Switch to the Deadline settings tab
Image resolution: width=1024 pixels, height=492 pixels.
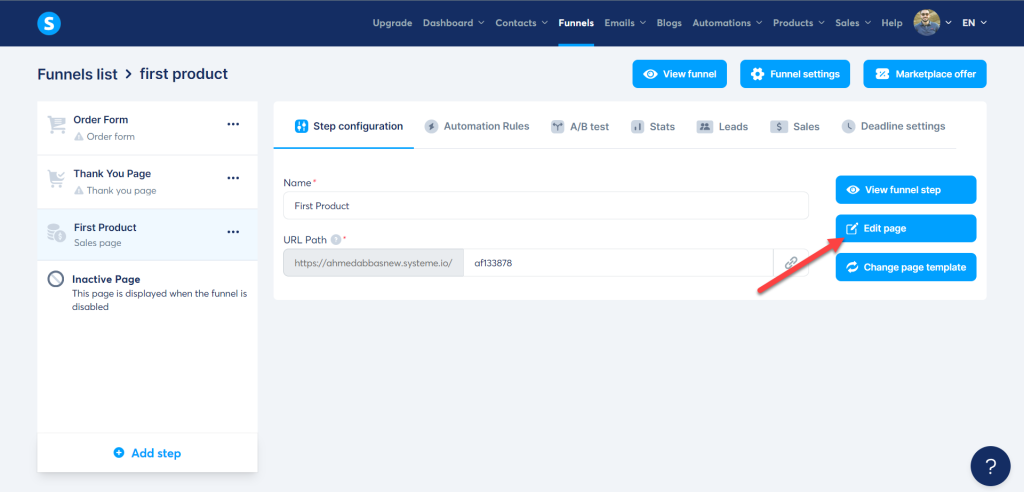click(x=893, y=127)
